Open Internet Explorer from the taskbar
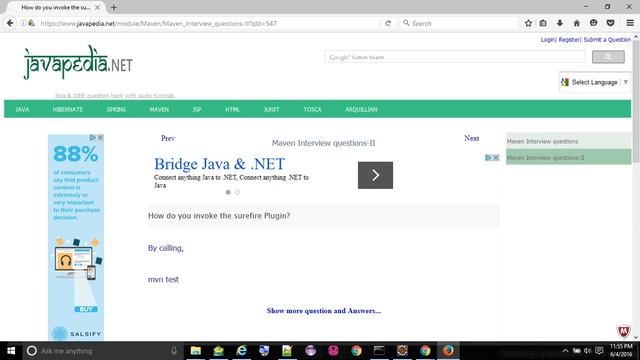This screenshot has width=640, height=360. pos(241,351)
